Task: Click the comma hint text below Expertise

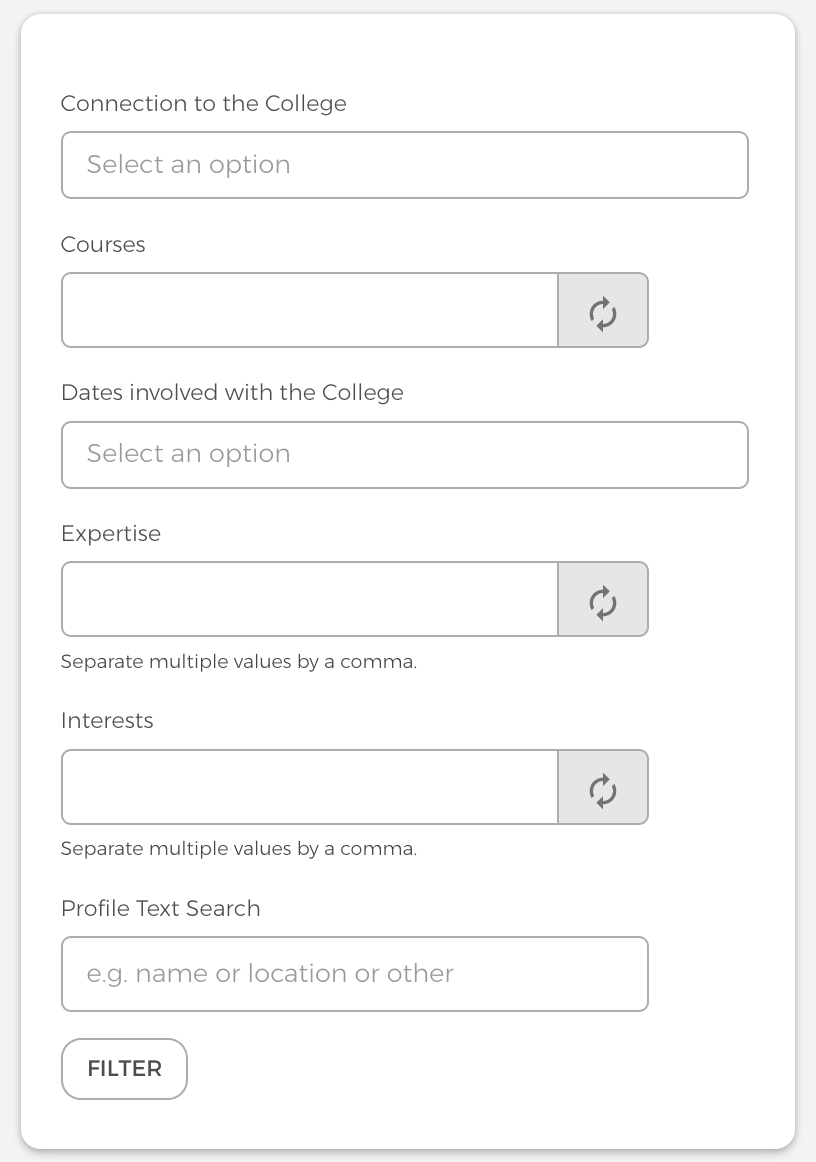Action: coord(239,662)
